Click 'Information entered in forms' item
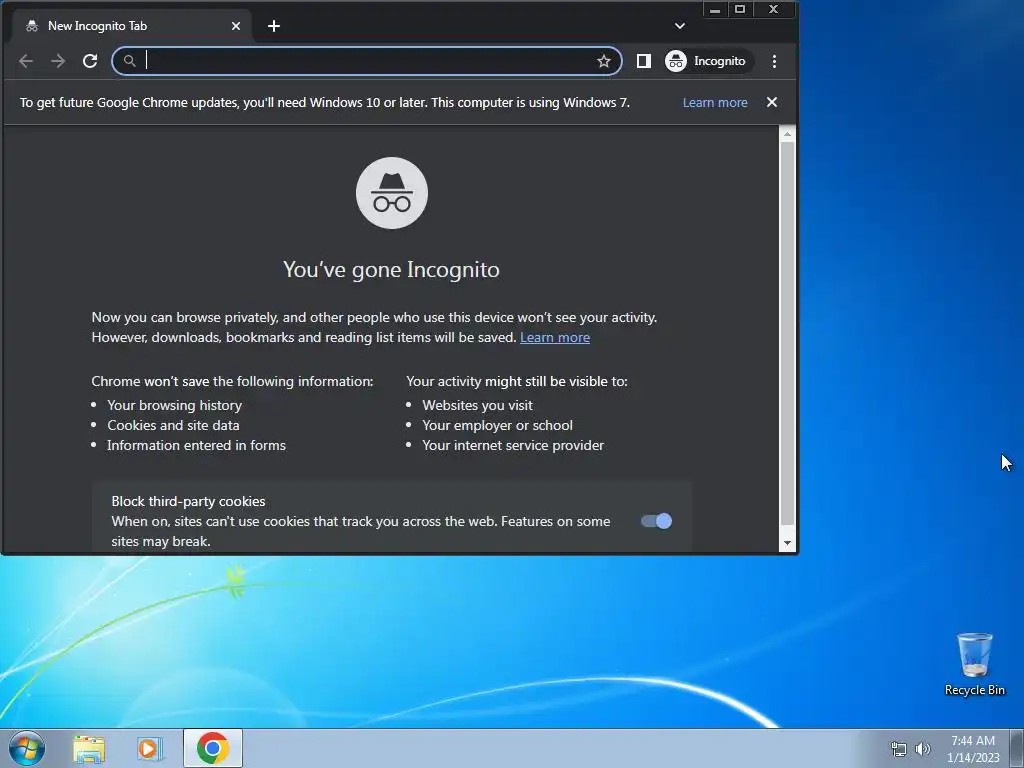 point(196,445)
